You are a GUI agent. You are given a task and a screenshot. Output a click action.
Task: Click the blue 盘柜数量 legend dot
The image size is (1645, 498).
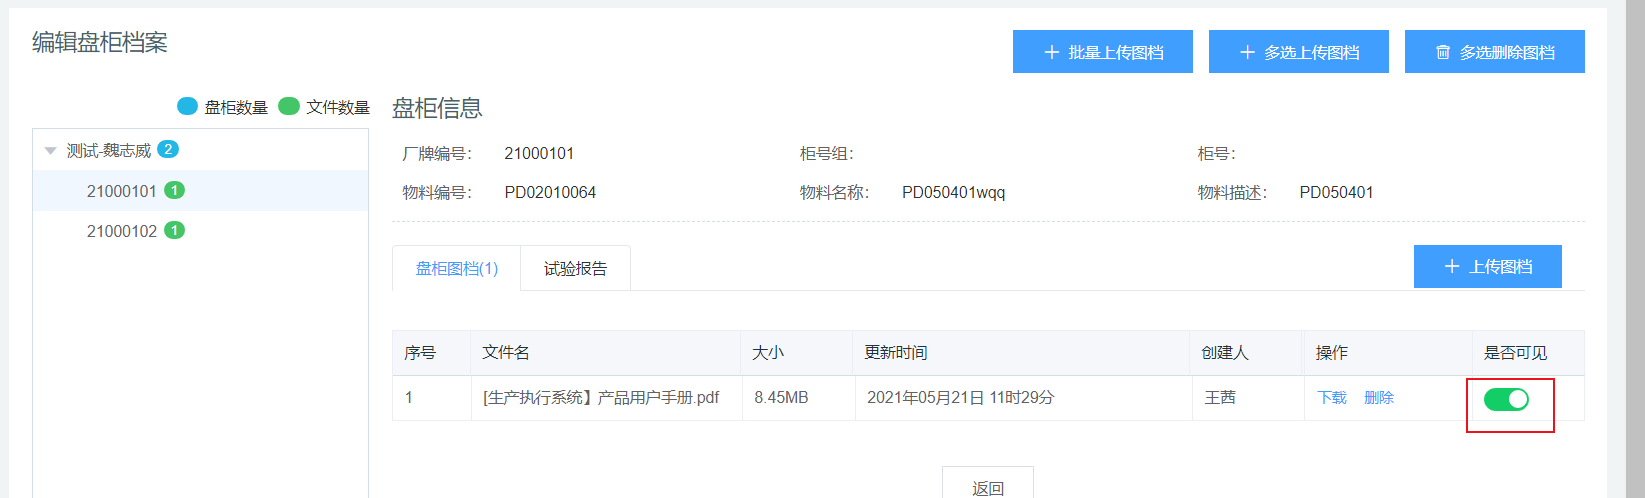(187, 106)
